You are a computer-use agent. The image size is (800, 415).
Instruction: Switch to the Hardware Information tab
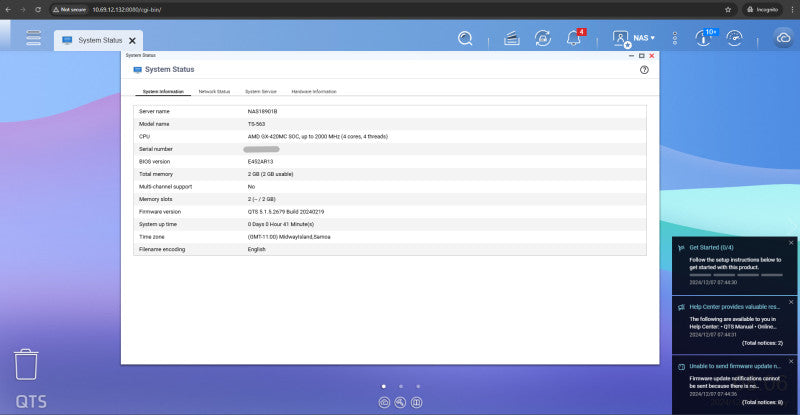coord(314,91)
